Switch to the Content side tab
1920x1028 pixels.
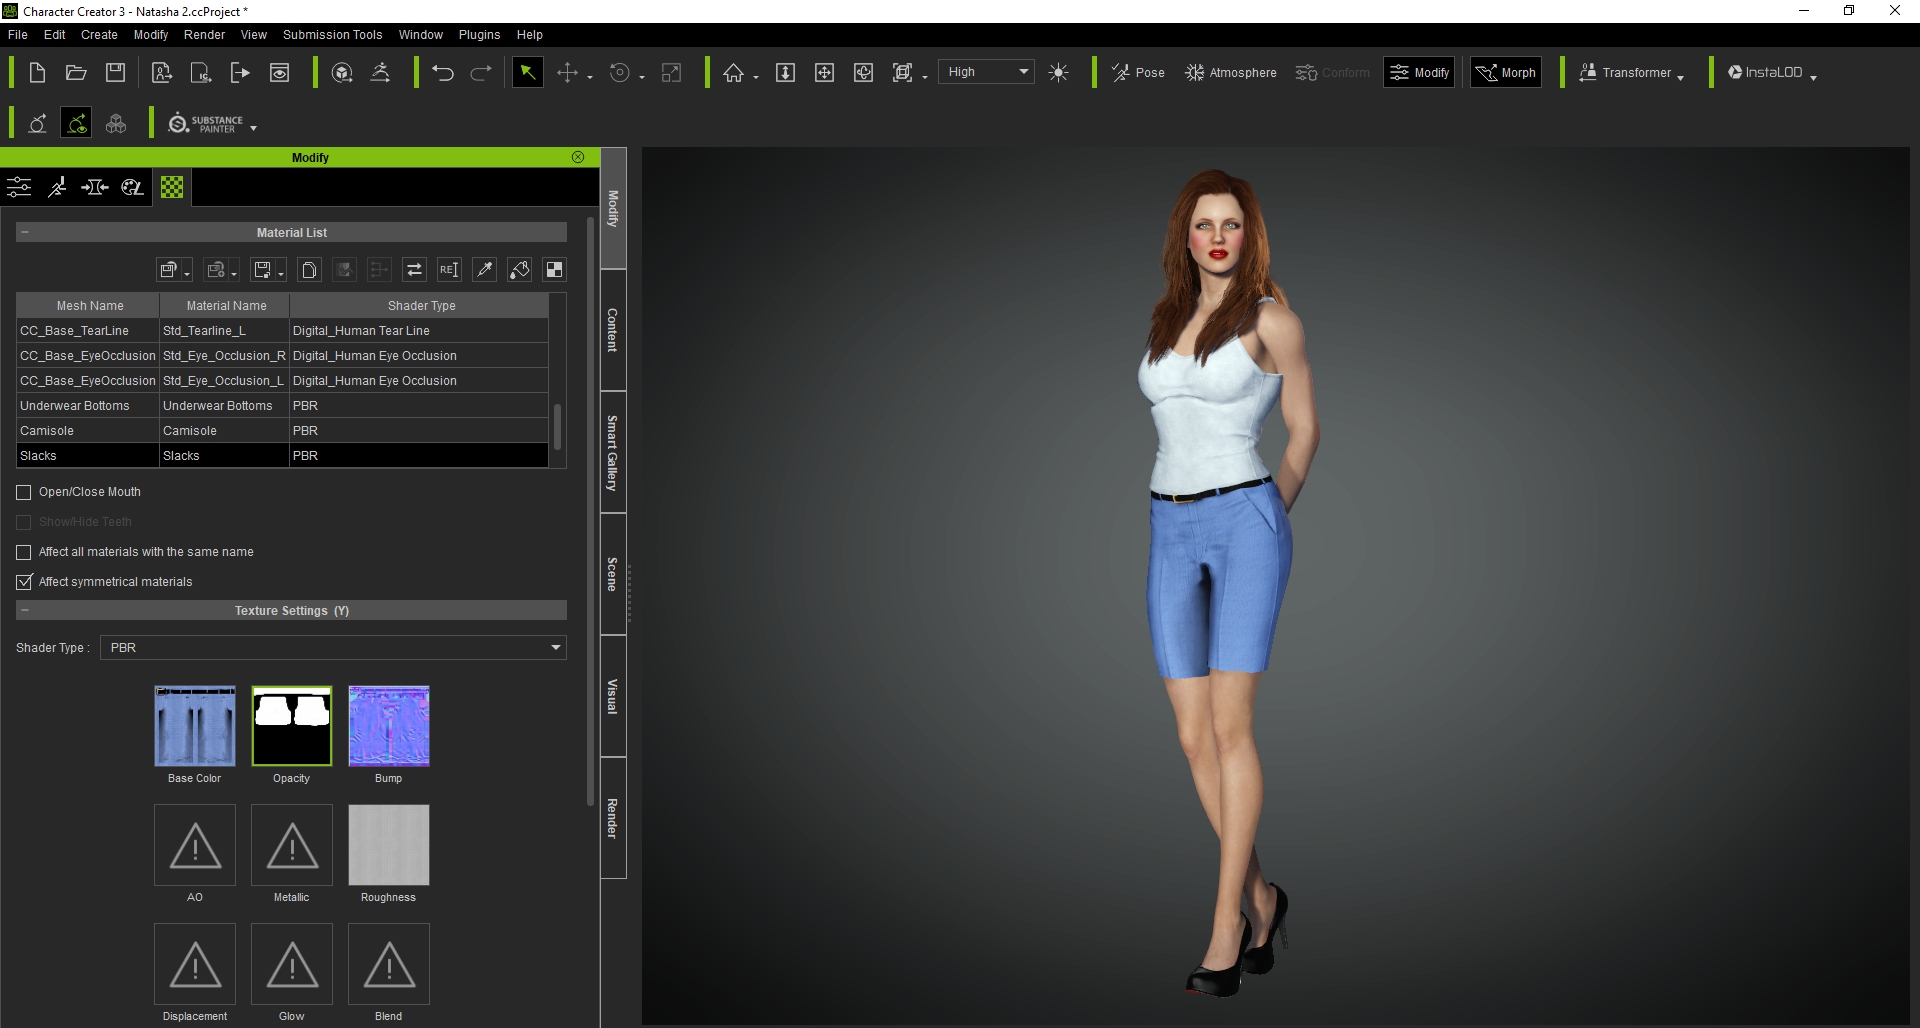point(613,330)
